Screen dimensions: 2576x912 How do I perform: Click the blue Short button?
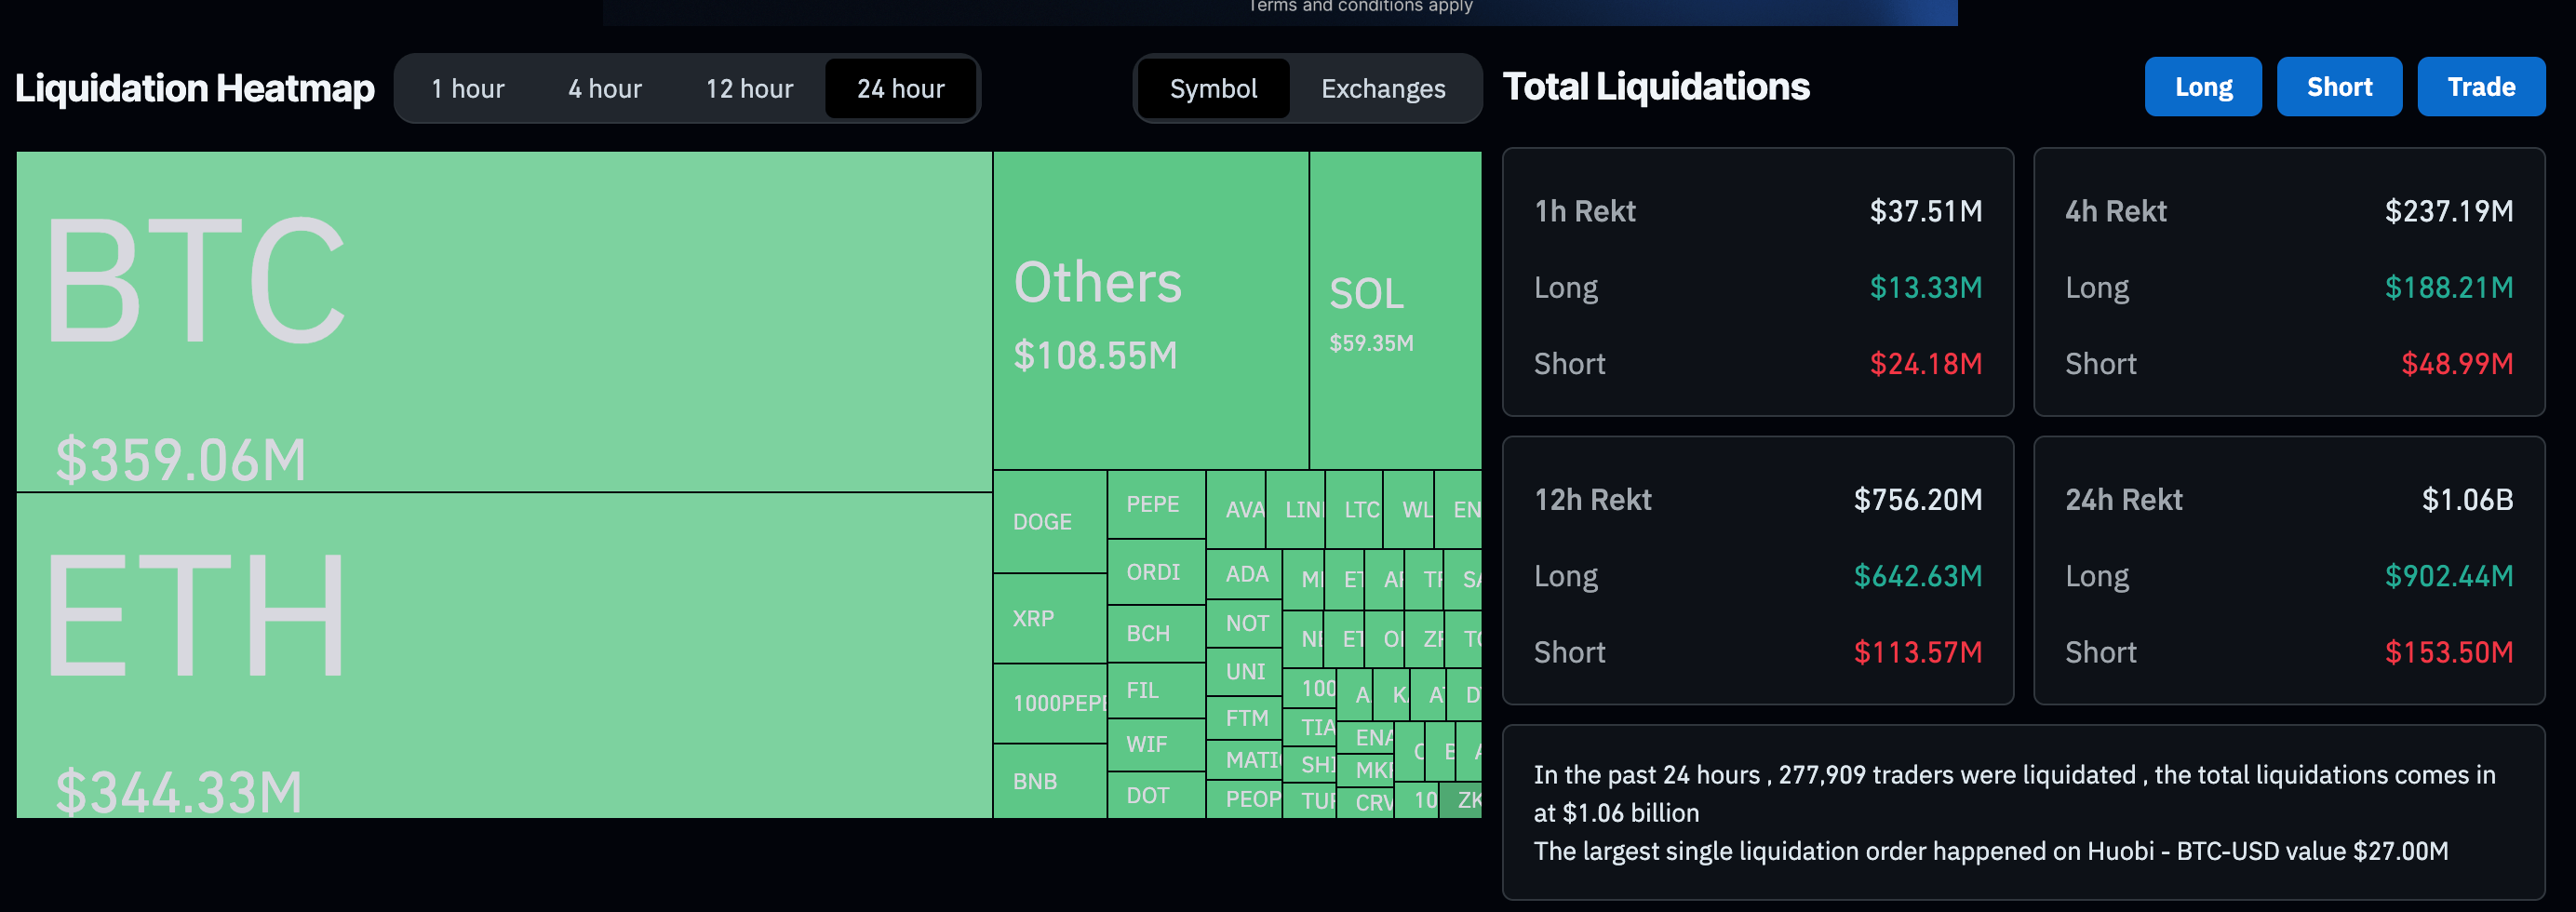[2339, 87]
